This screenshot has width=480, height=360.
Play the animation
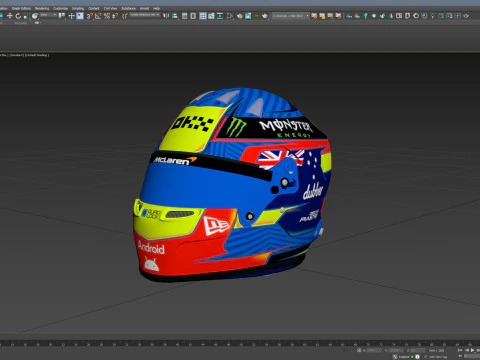point(473,350)
